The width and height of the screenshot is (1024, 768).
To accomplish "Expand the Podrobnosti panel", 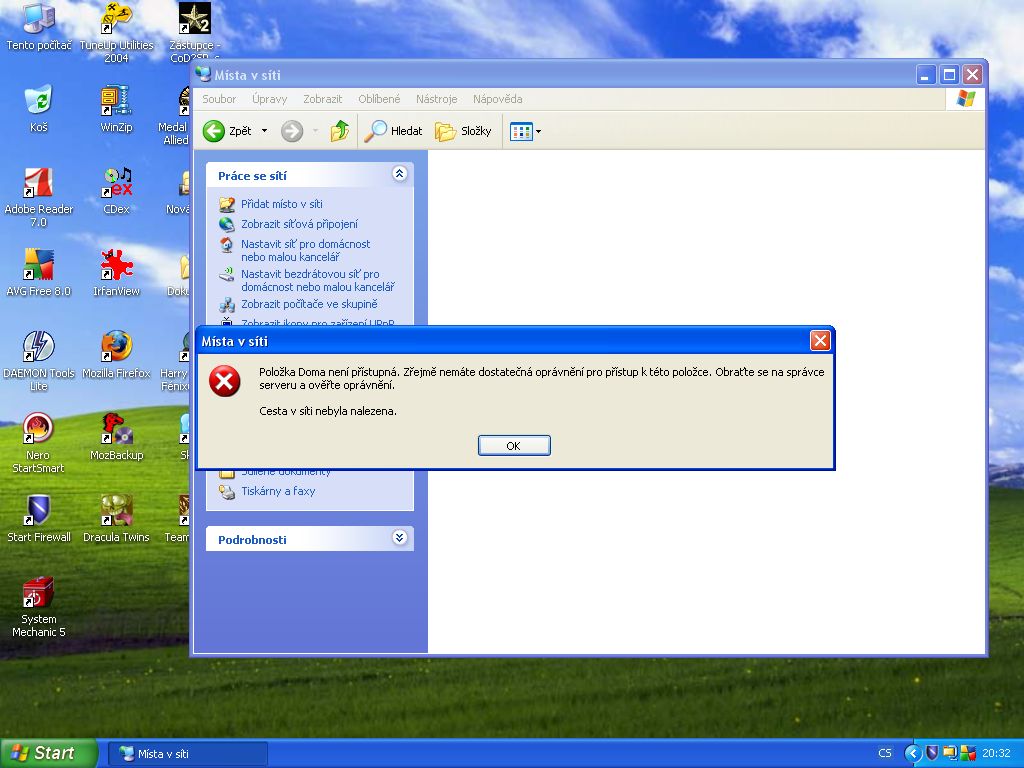I will [399, 538].
